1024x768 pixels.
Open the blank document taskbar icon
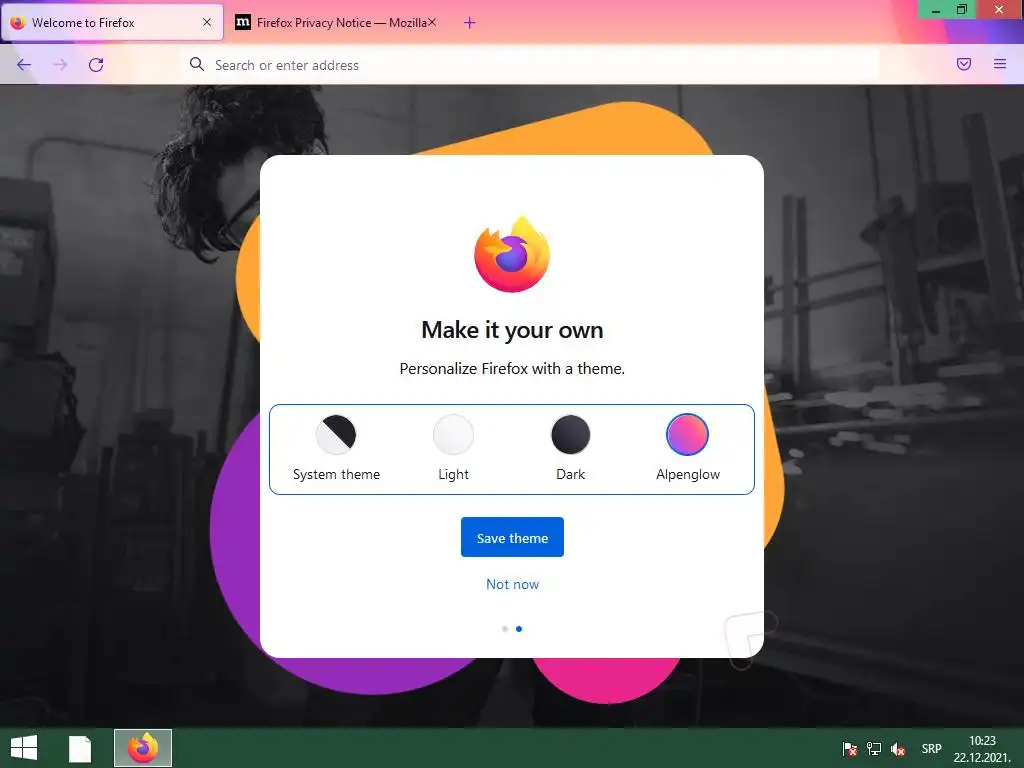coord(80,748)
